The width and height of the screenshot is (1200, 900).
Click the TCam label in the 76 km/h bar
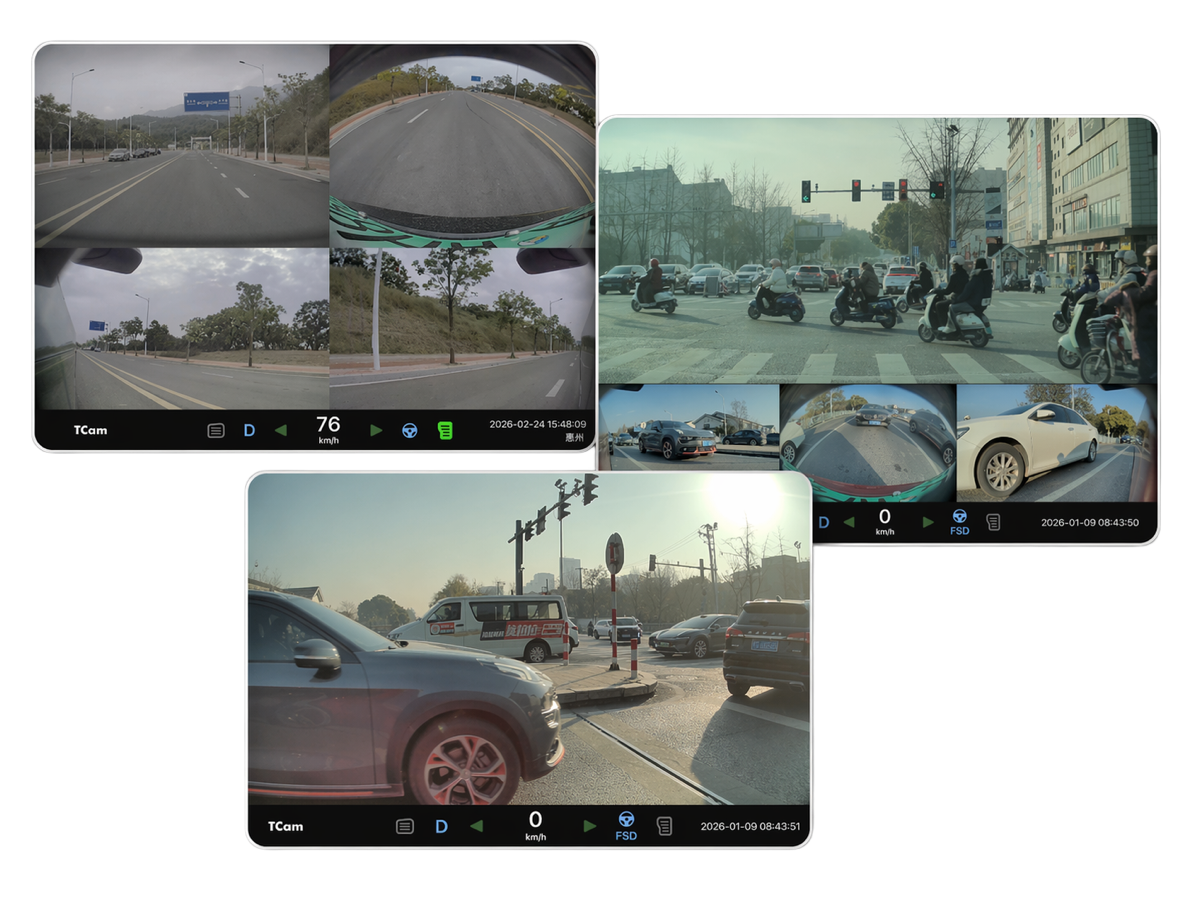point(90,430)
